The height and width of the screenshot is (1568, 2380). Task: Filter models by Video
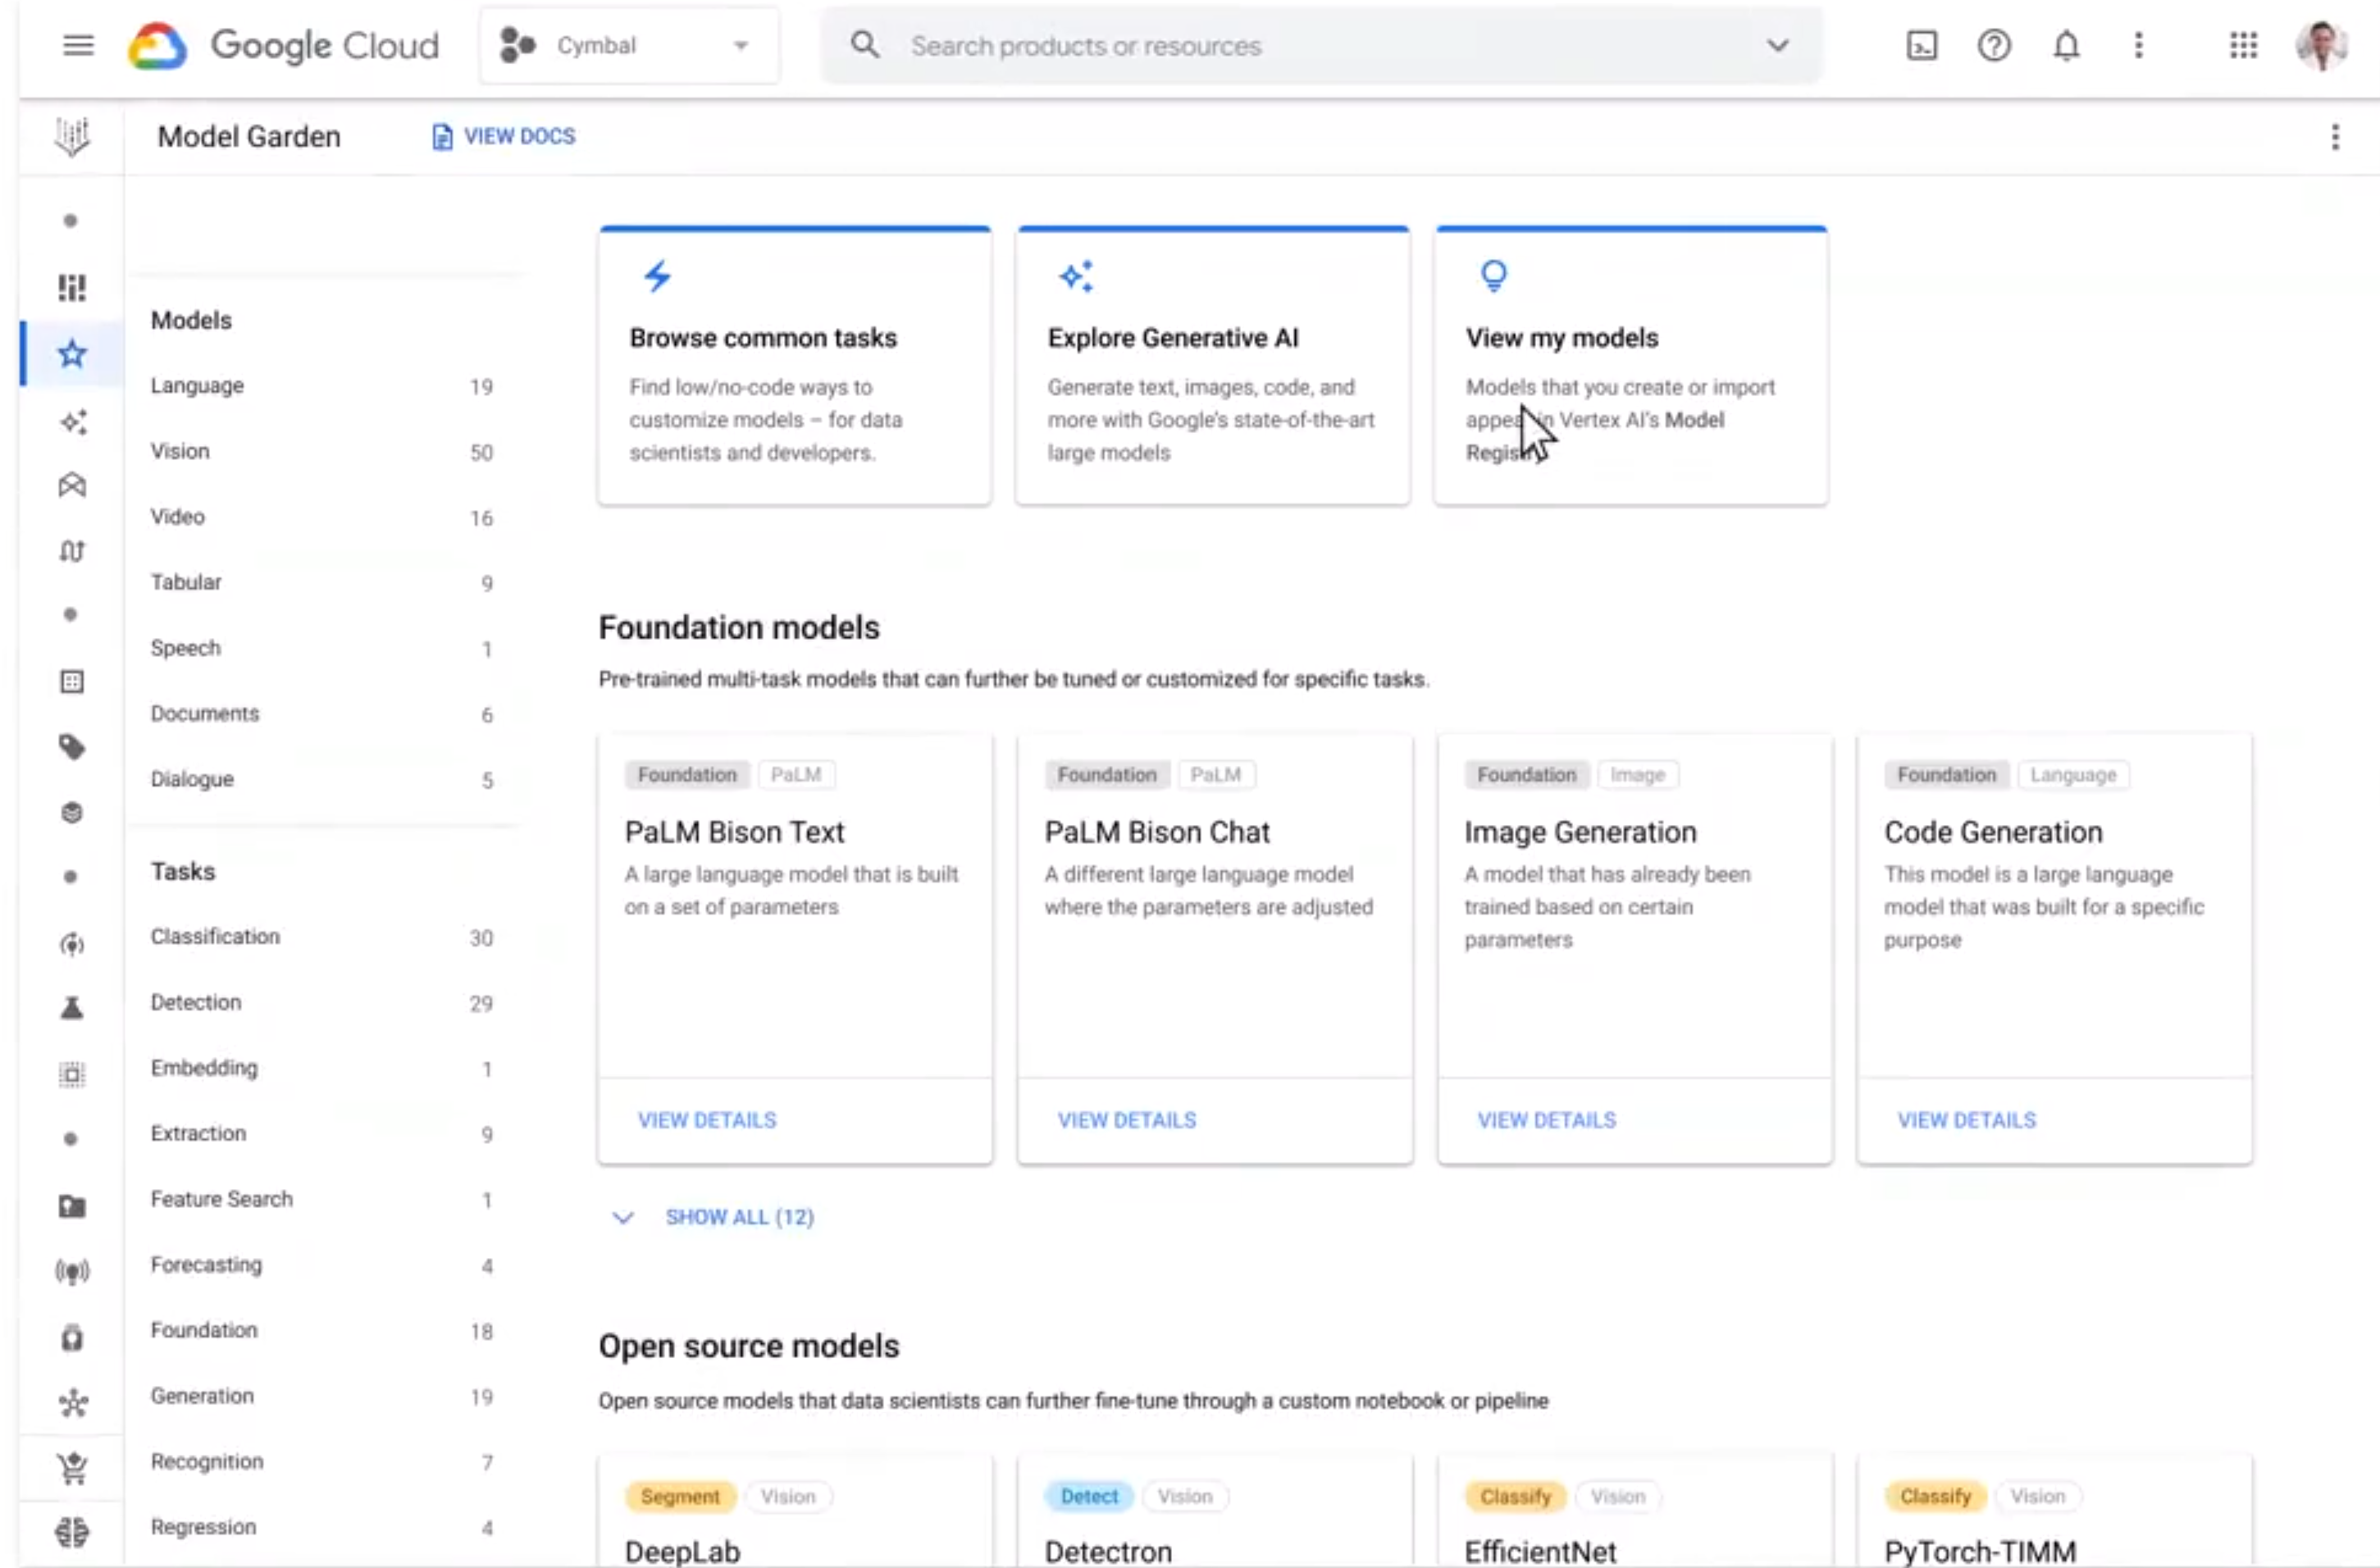pyautogui.click(x=322, y=517)
